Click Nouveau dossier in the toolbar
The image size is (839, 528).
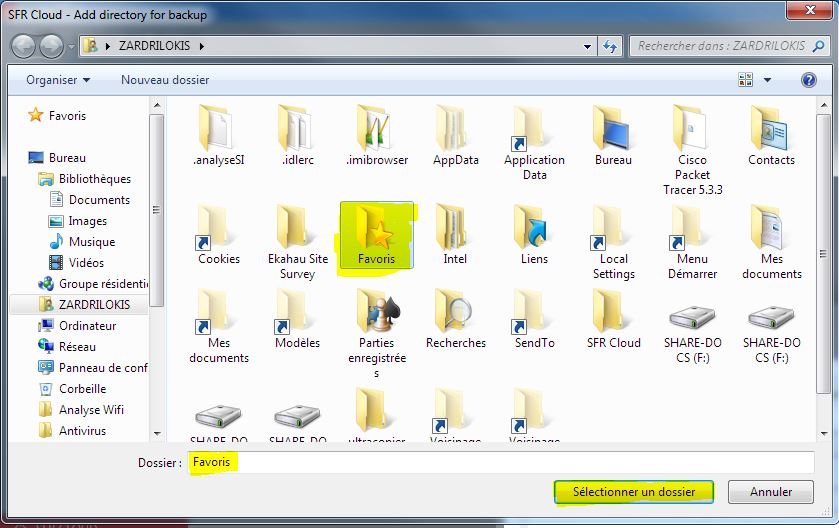[165, 80]
